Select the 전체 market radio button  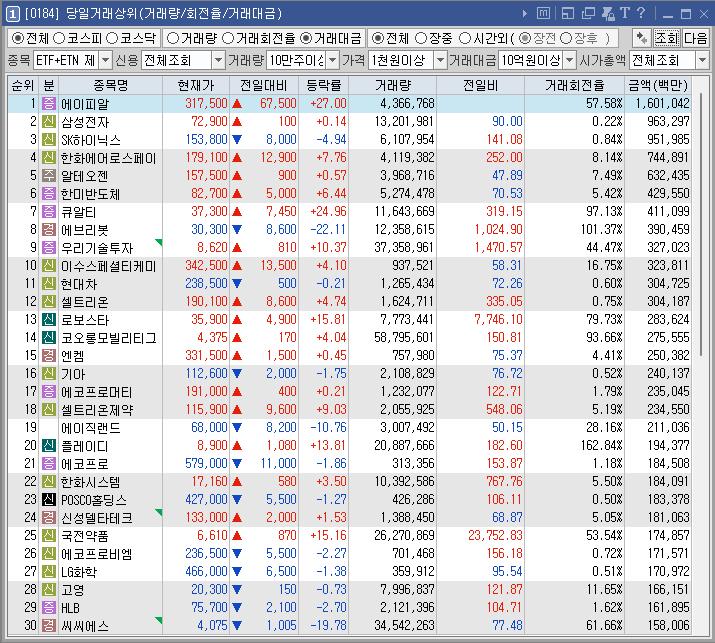point(17,38)
